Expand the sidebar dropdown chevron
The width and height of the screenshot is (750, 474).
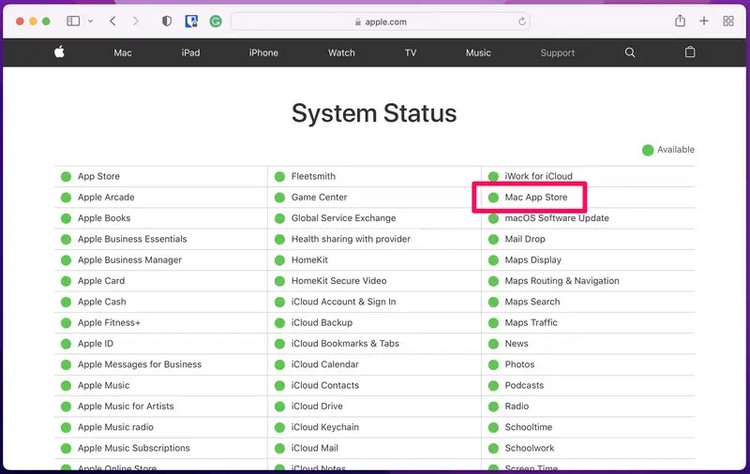(90, 21)
